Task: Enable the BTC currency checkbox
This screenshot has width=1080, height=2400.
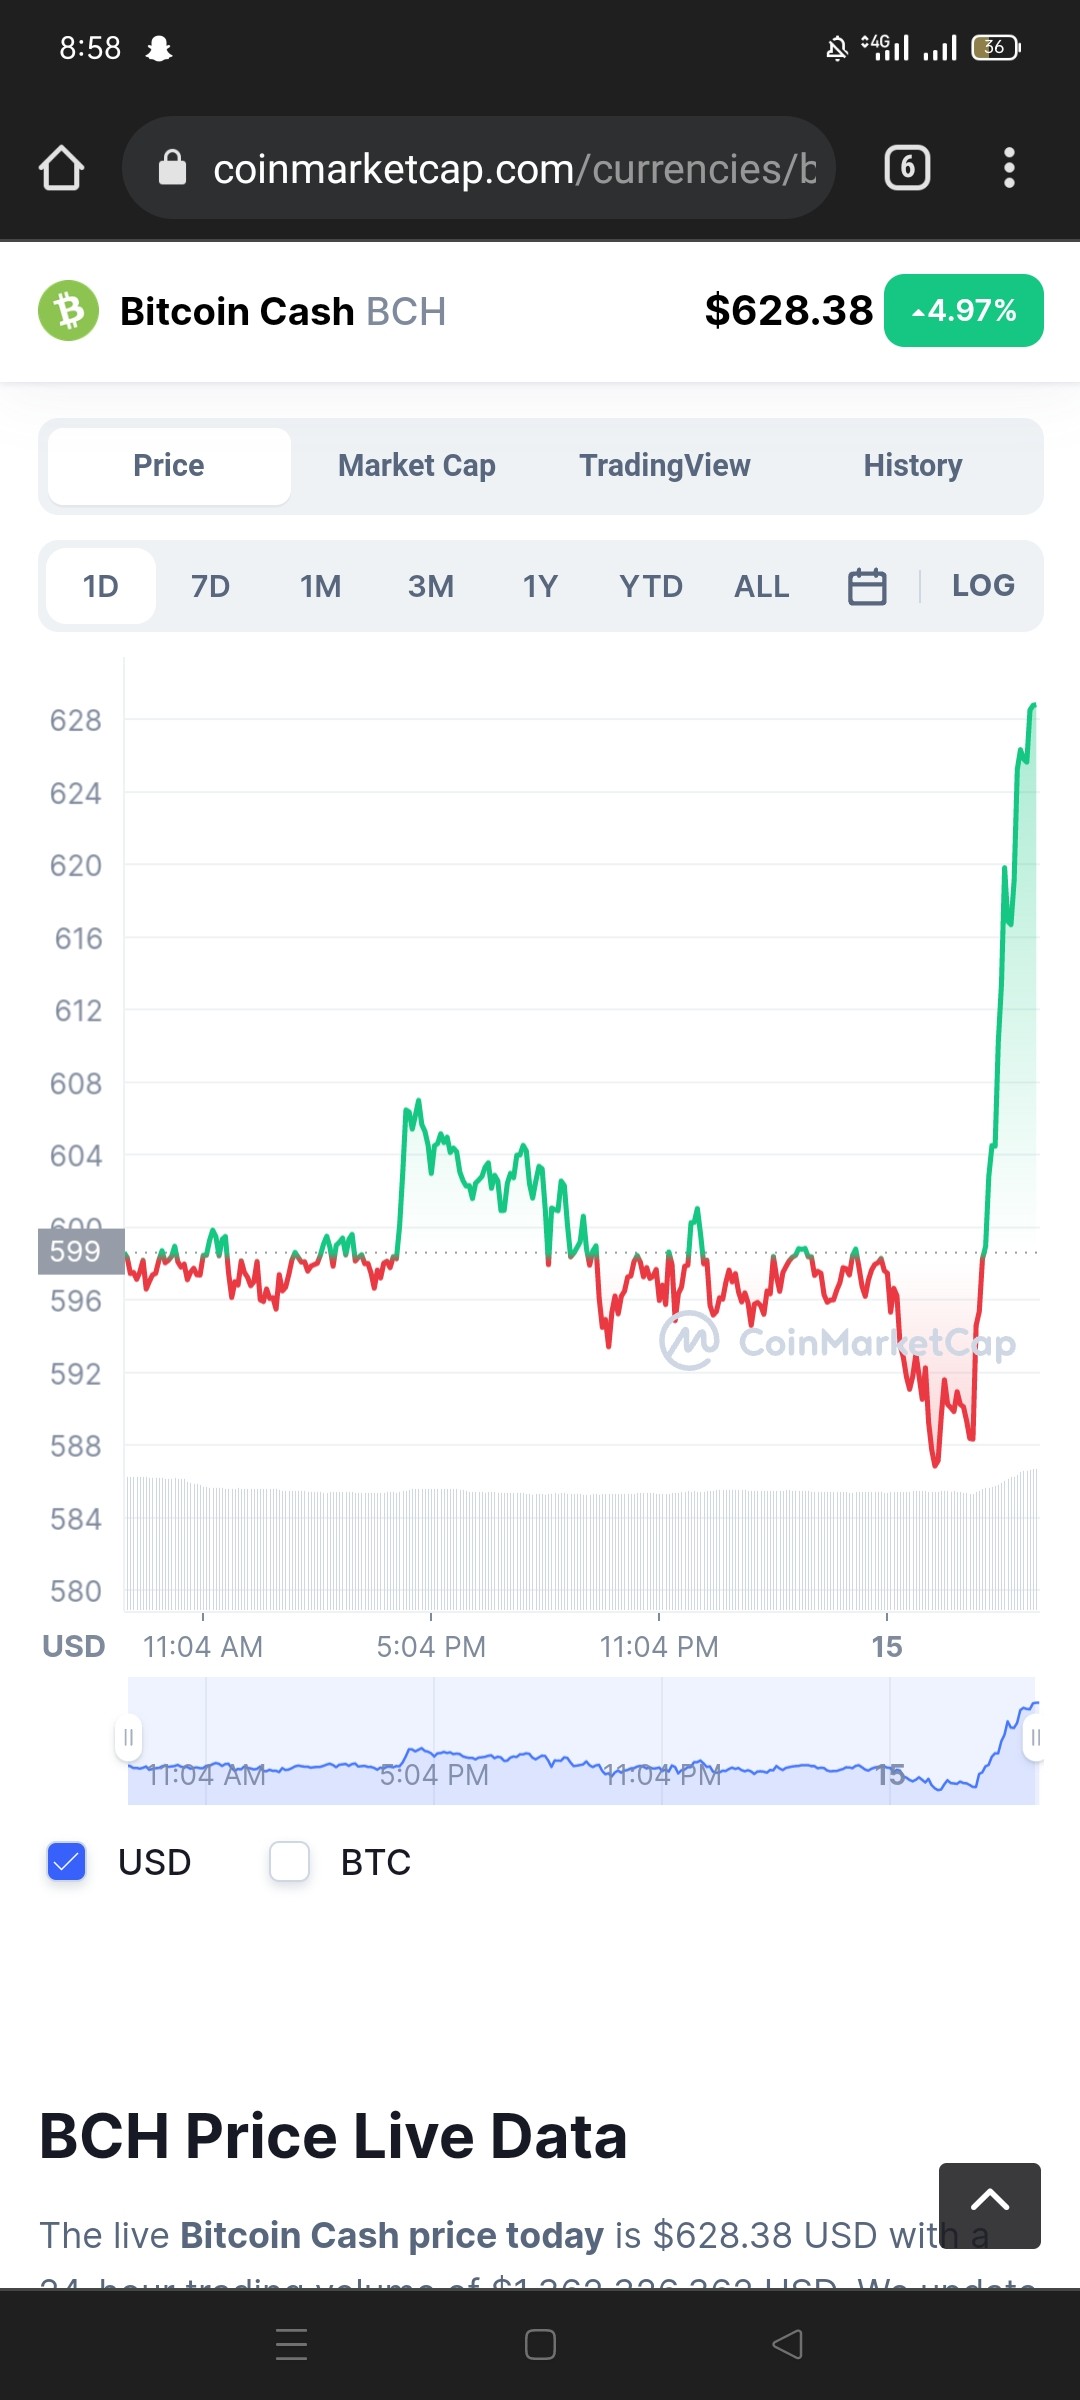Action: coord(289,1862)
